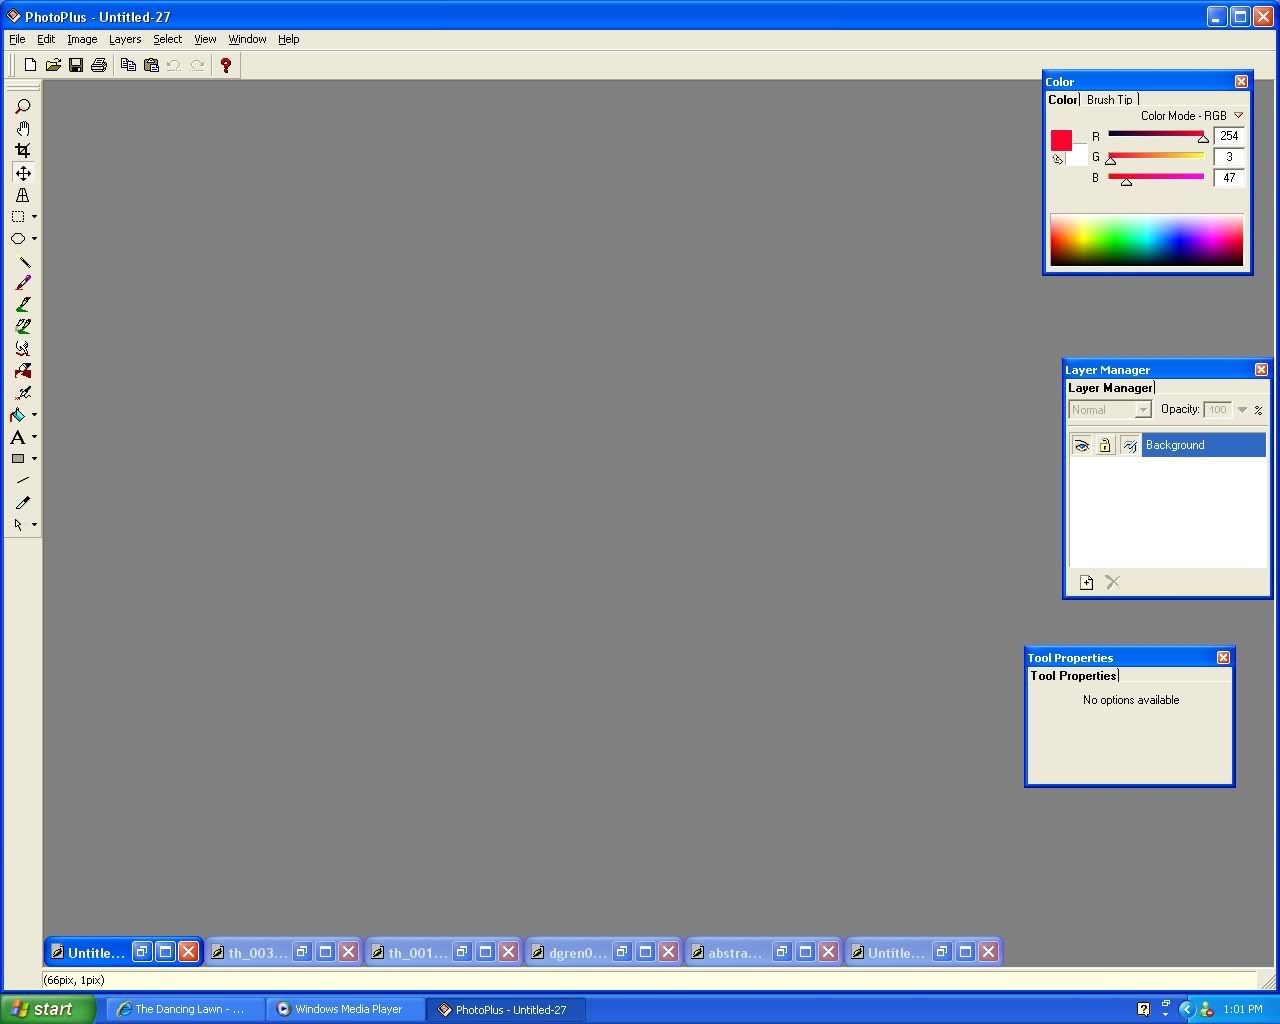
Task: Click the red Help question mark icon
Action: pos(226,65)
